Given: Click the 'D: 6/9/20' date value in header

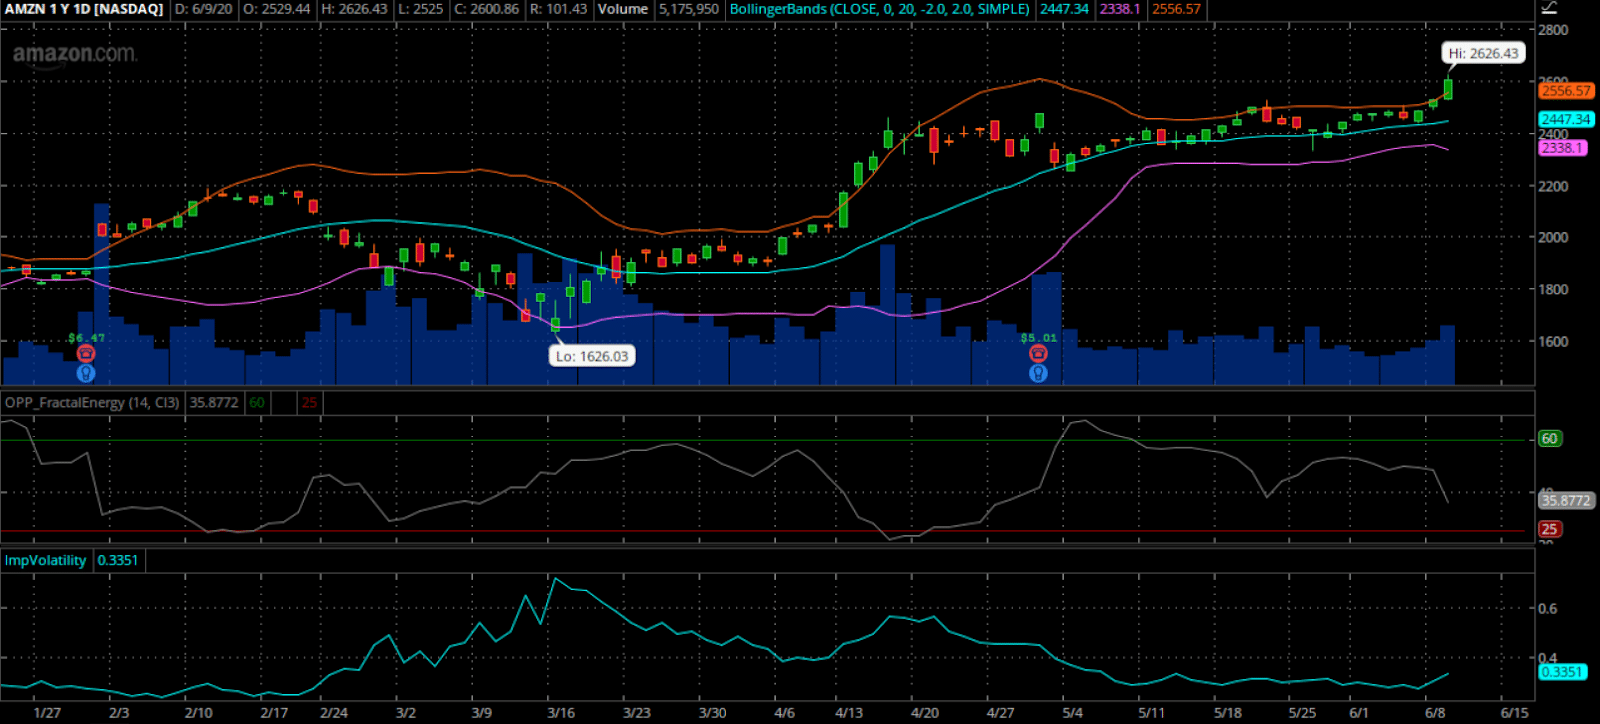Looking at the screenshot, I should [x=204, y=9].
